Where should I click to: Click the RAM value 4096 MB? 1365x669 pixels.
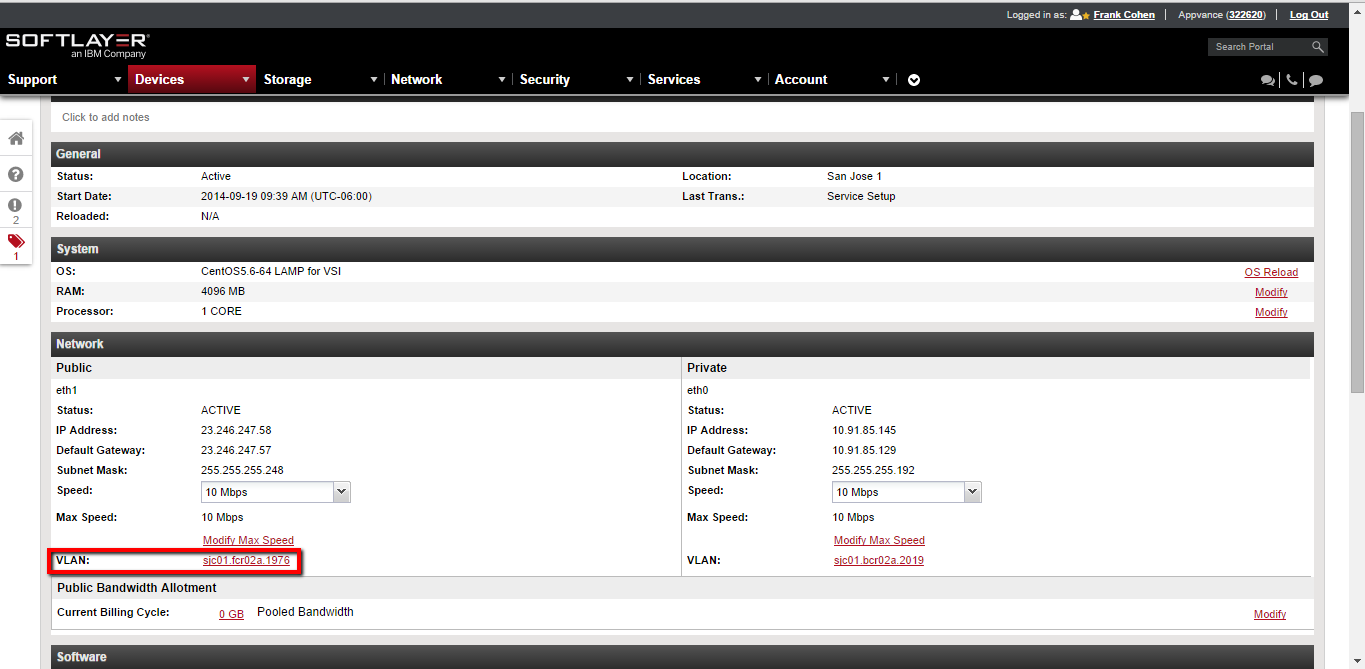coord(223,291)
